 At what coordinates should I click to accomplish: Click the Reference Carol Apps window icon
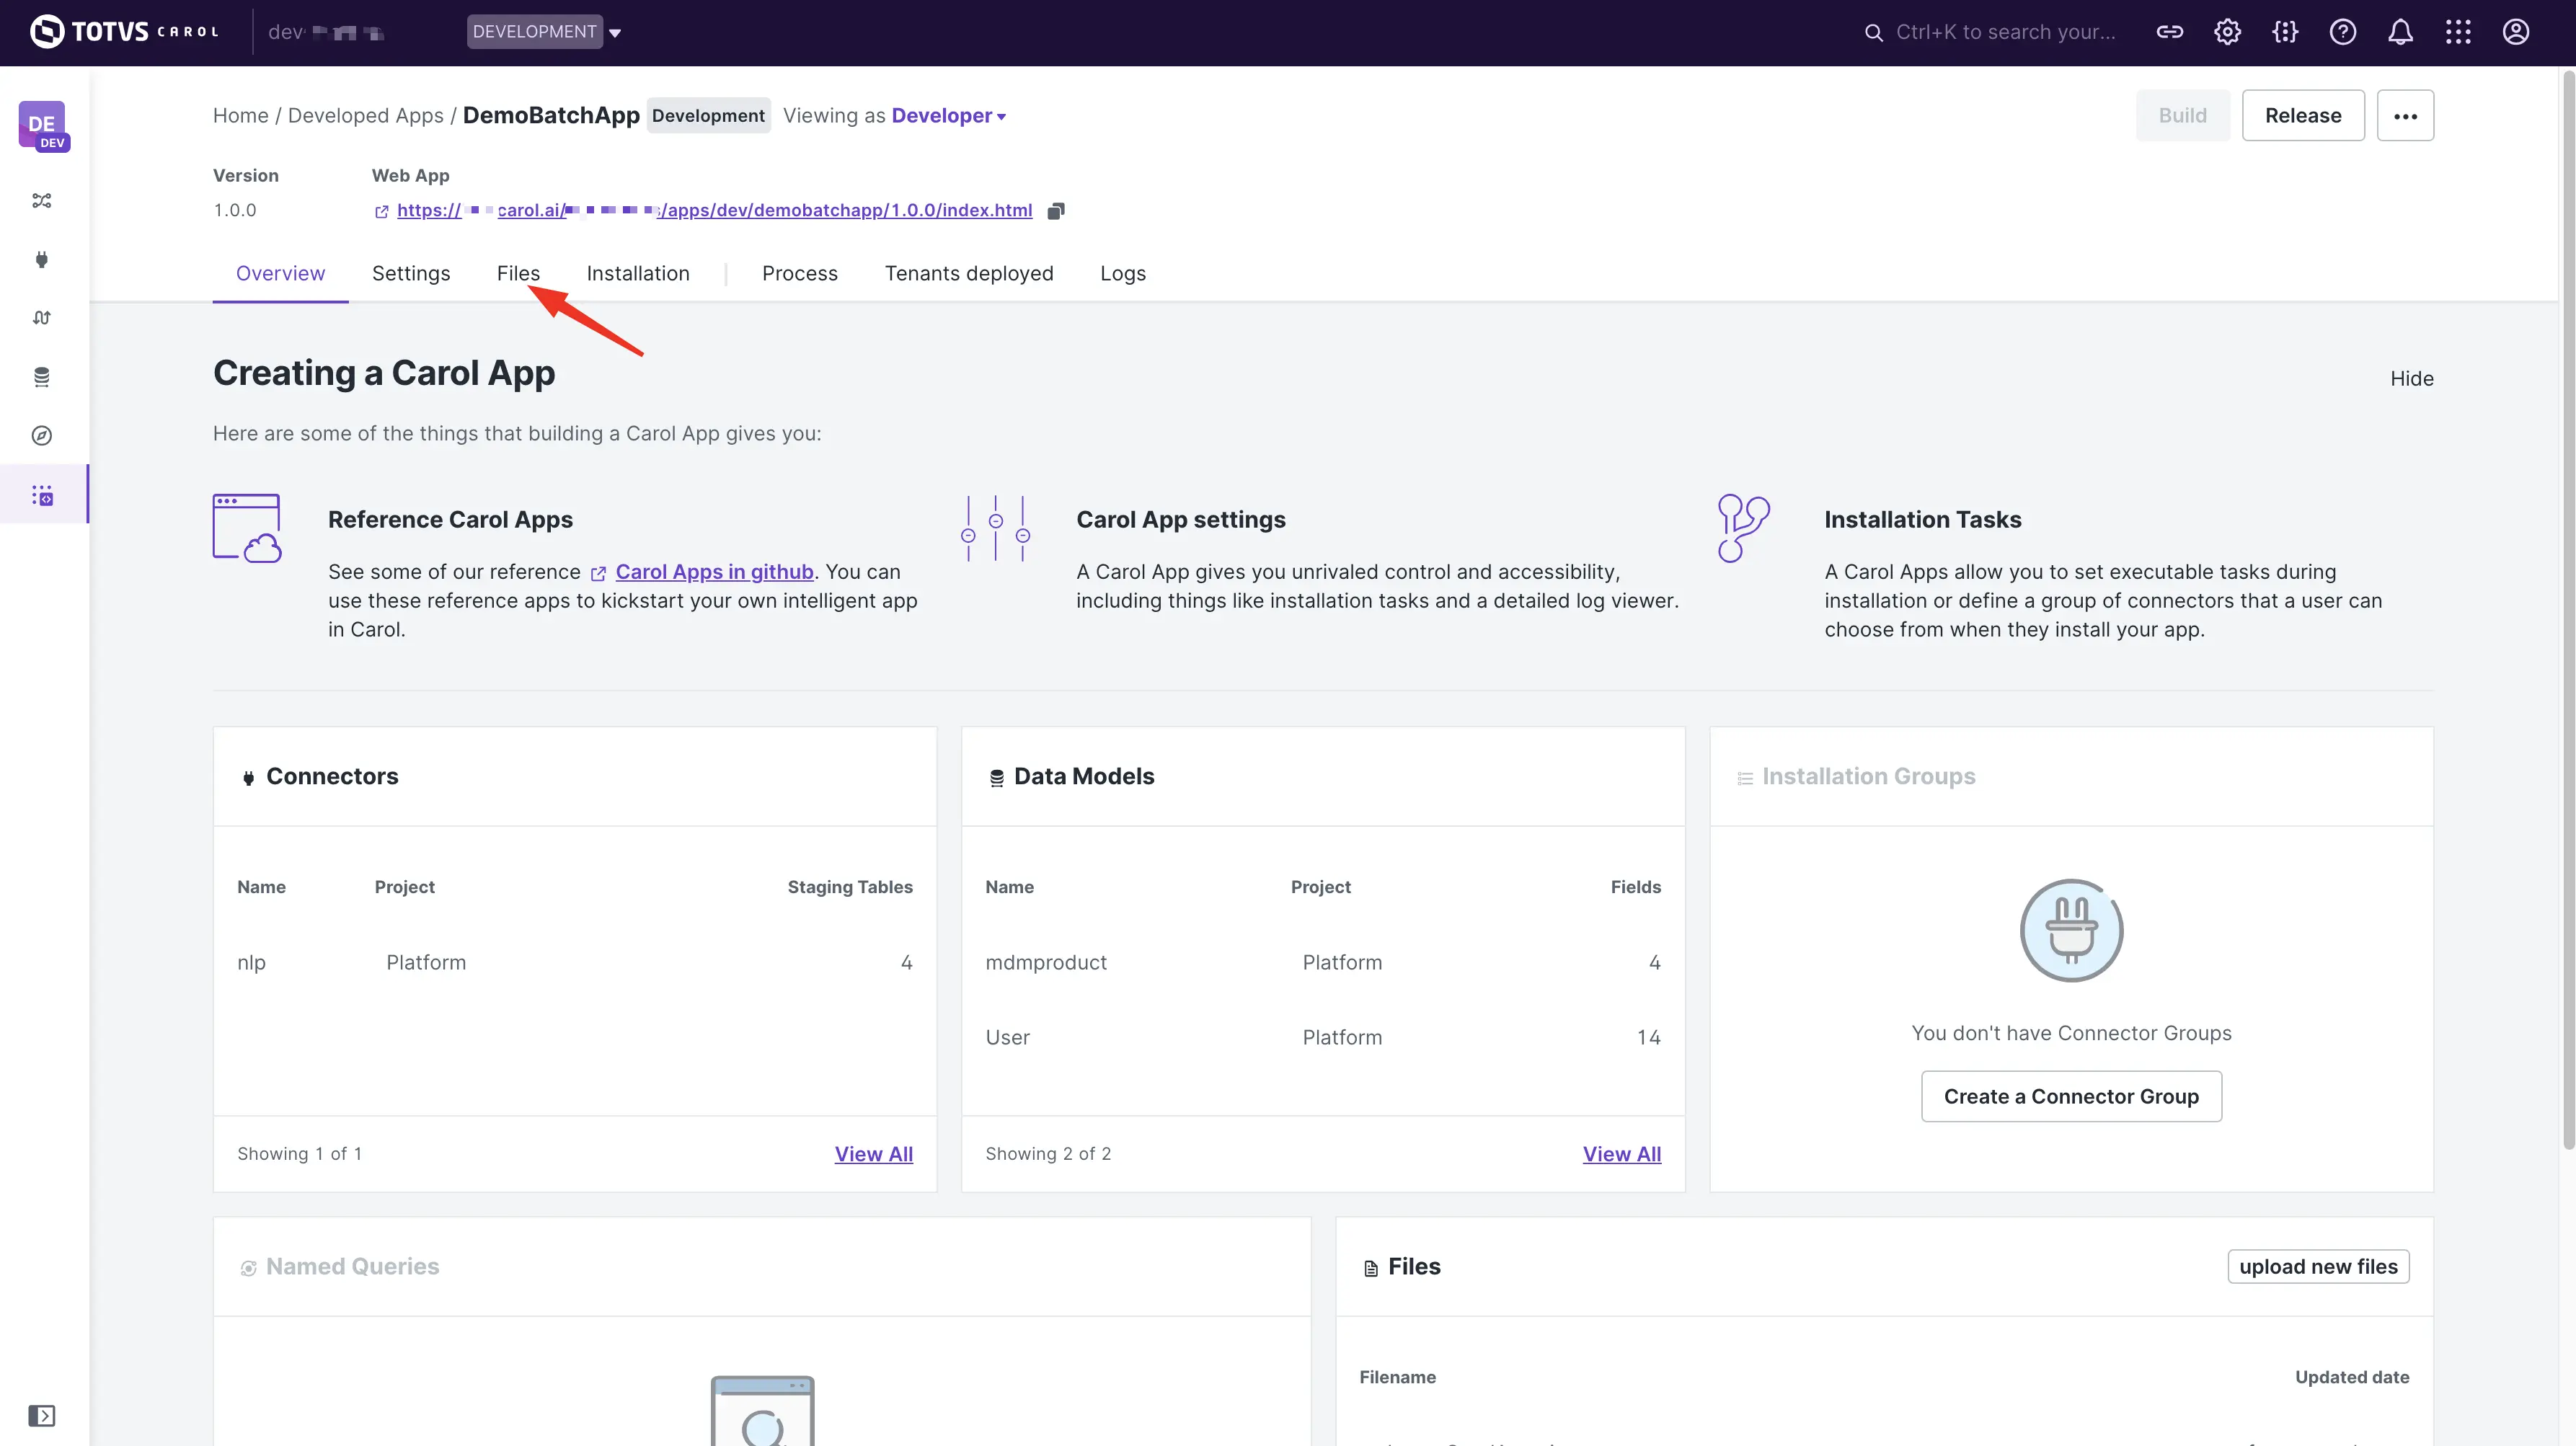(247, 527)
